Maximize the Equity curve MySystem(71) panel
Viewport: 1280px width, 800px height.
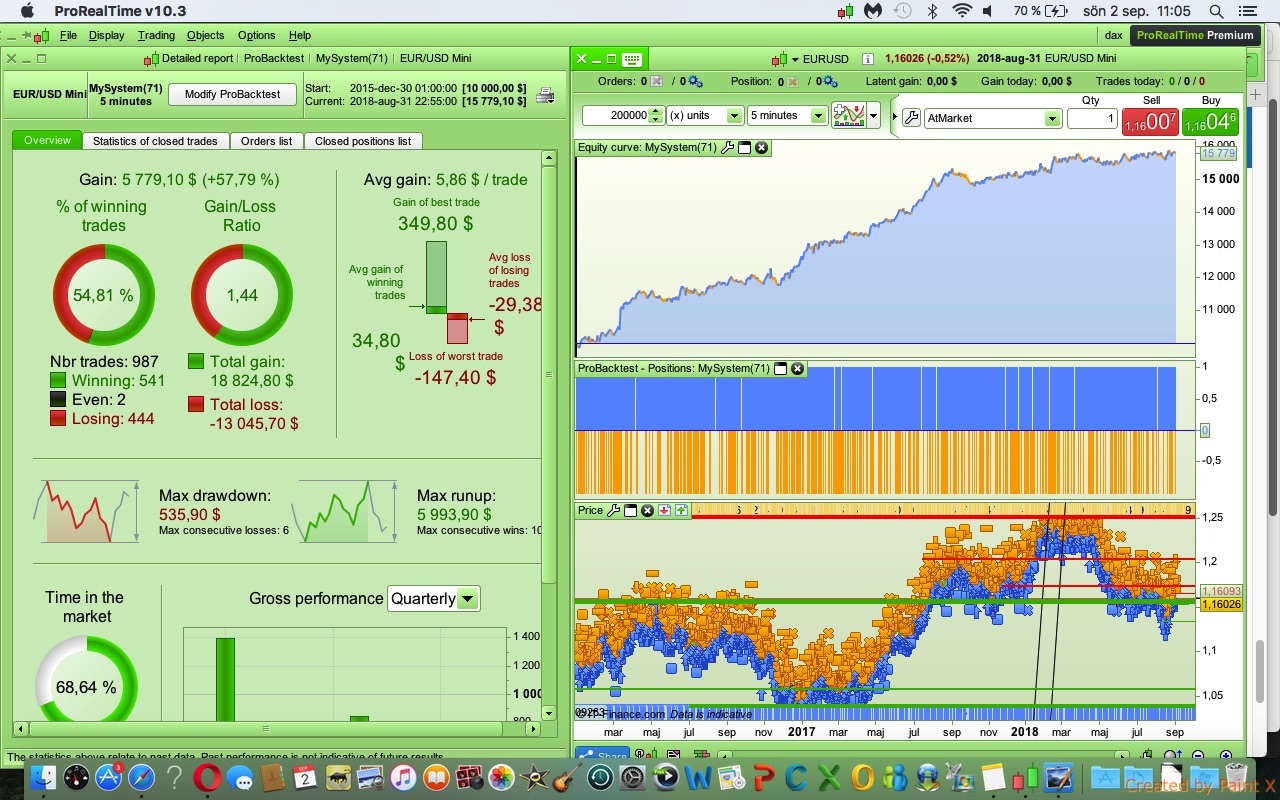[x=745, y=148]
